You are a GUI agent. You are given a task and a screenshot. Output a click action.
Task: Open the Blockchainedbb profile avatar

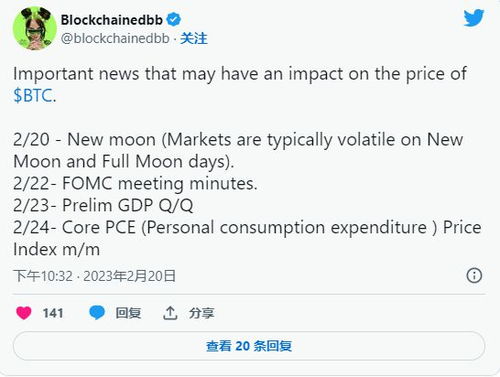[35, 29]
